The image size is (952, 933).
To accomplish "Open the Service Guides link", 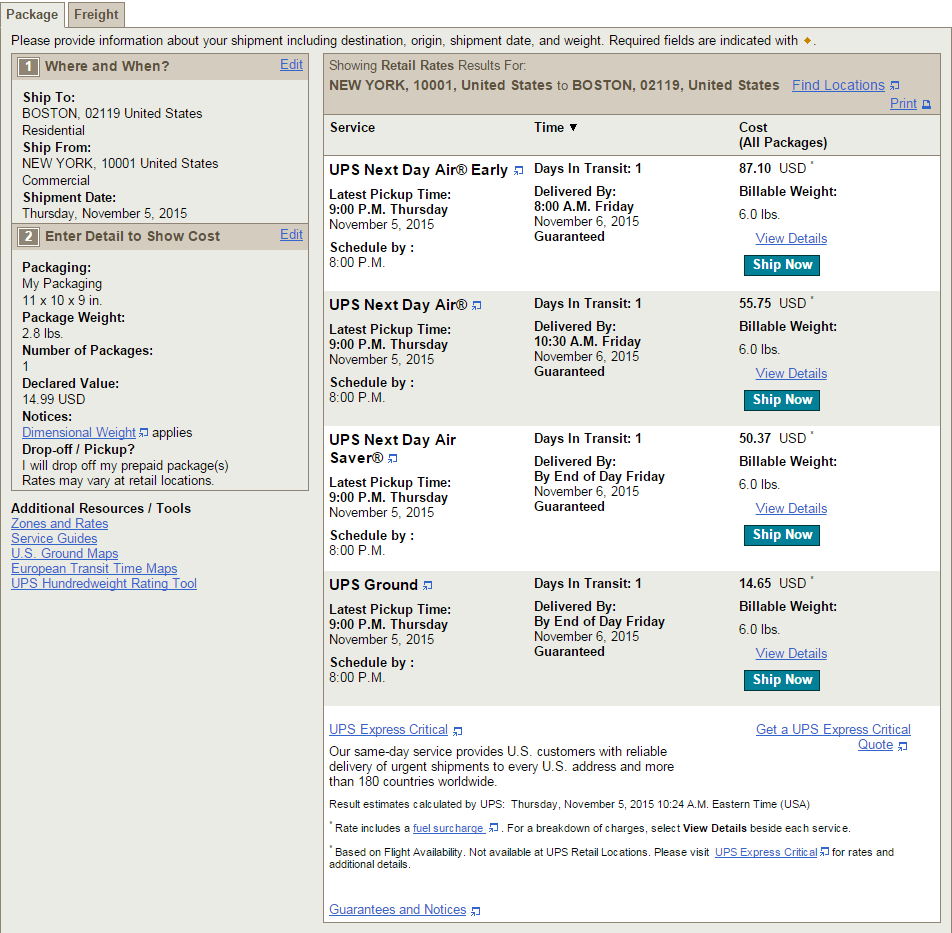I will coord(54,538).
